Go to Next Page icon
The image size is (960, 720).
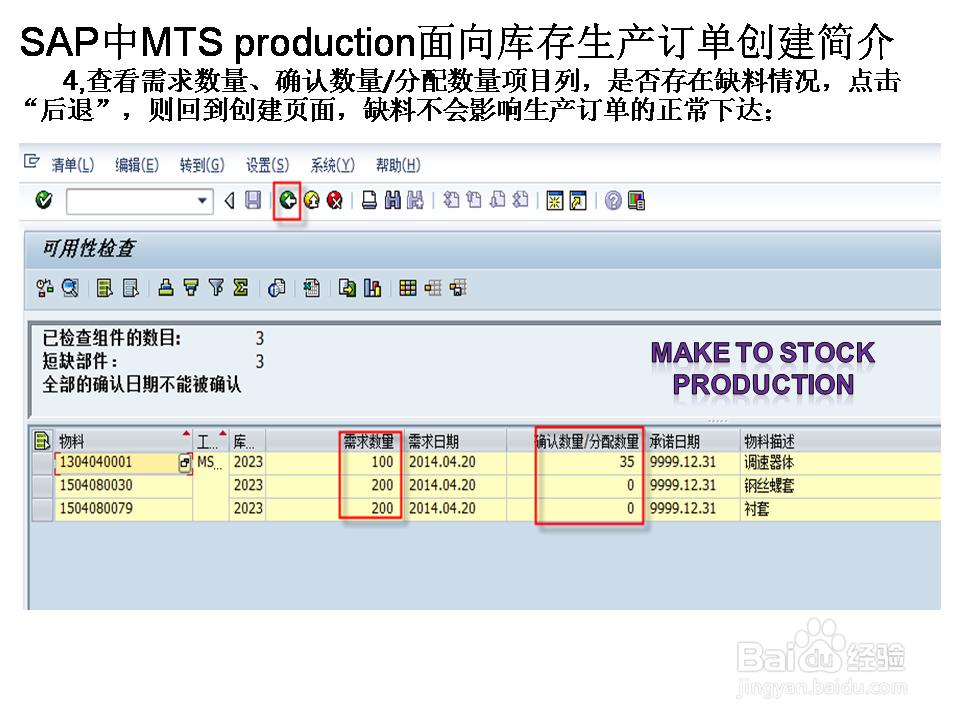(x=498, y=200)
